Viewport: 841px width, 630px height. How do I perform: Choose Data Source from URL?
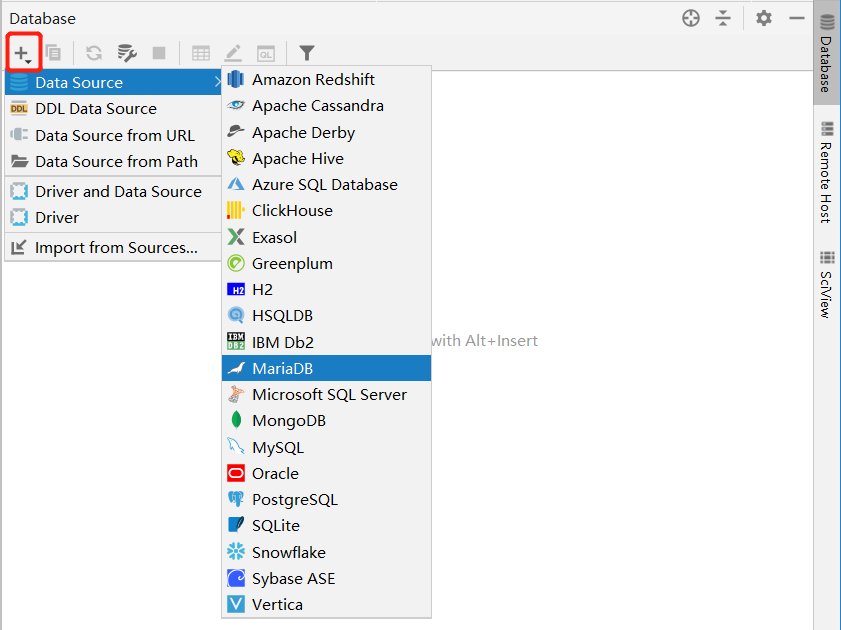pyautogui.click(x=113, y=135)
